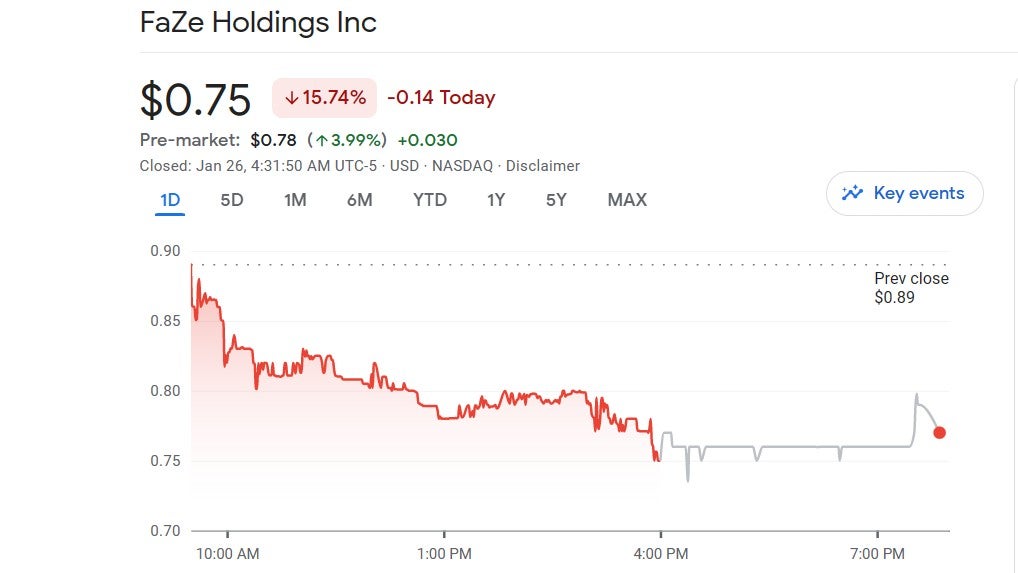1018x573 pixels.
Task: Show the MAX time range
Action: pos(627,200)
